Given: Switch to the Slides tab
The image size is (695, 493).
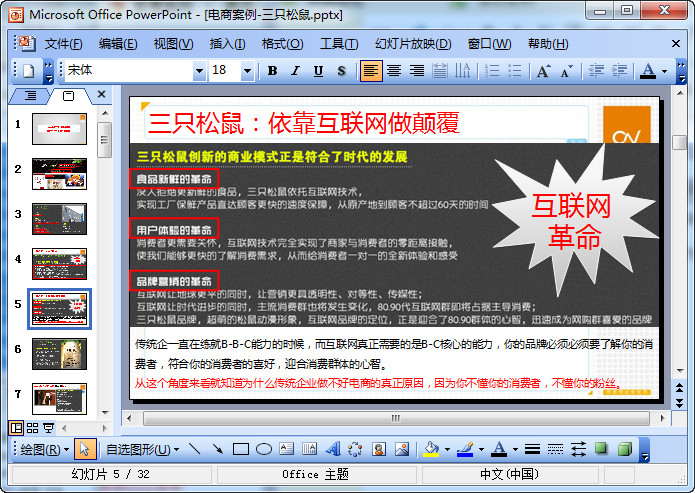Looking at the screenshot, I should click(x=68, y=95).
